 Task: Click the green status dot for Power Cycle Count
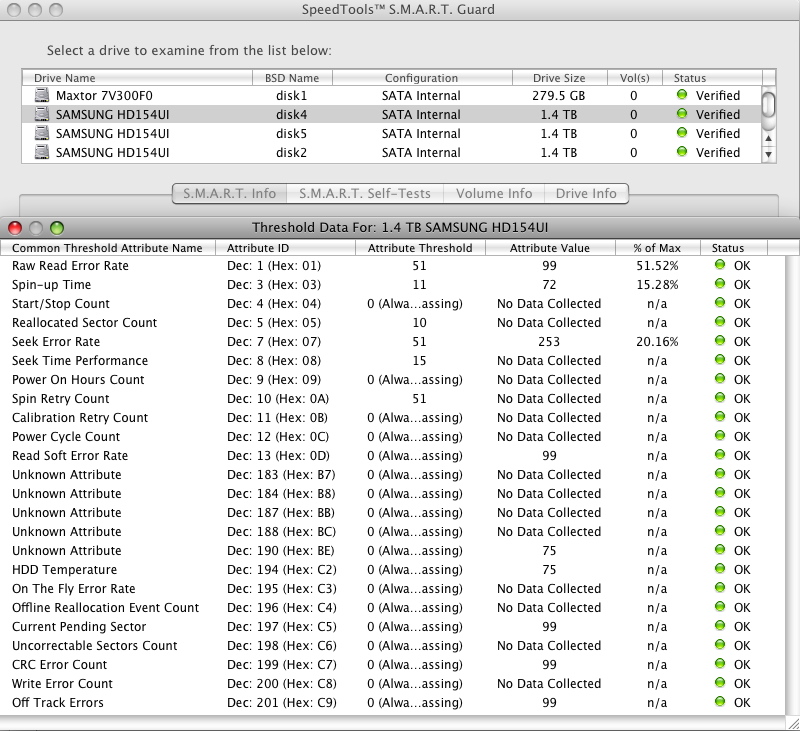click(720, 435)
